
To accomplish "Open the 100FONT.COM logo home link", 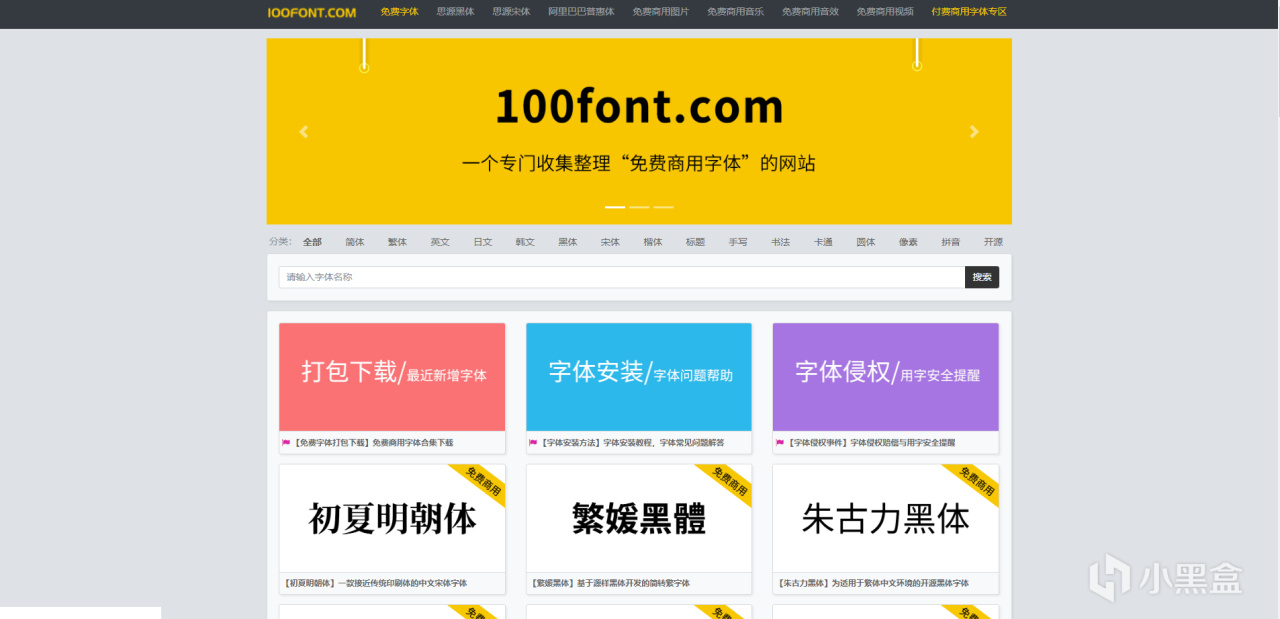I will pyautogui.click(x=312, y=12).
